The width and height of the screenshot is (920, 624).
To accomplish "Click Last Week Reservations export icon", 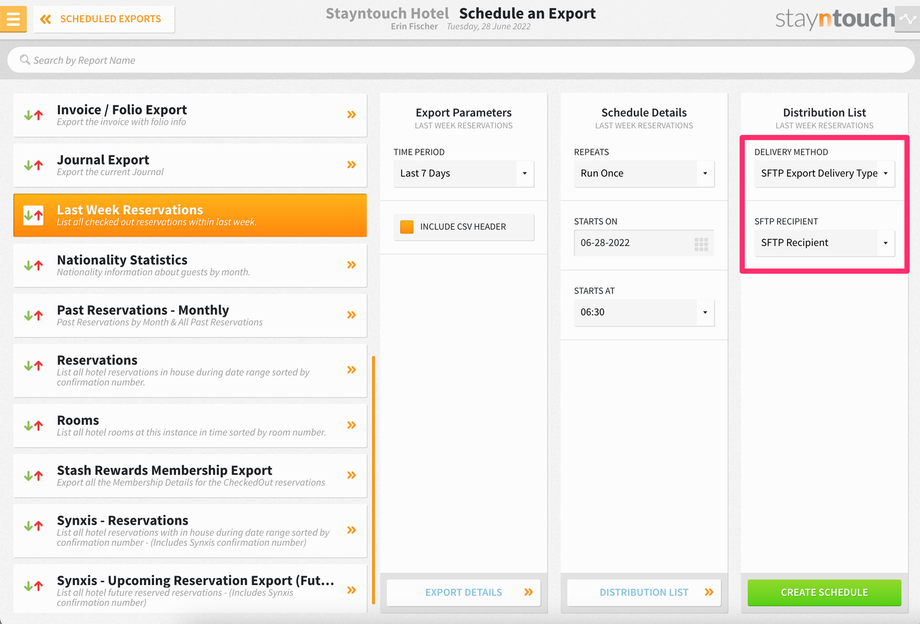I will point(33,215).
